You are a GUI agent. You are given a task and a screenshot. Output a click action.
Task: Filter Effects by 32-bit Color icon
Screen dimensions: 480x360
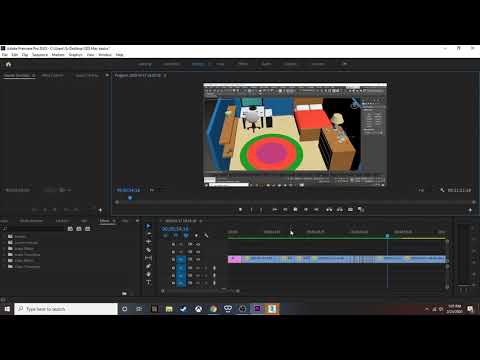pos(79,229)
